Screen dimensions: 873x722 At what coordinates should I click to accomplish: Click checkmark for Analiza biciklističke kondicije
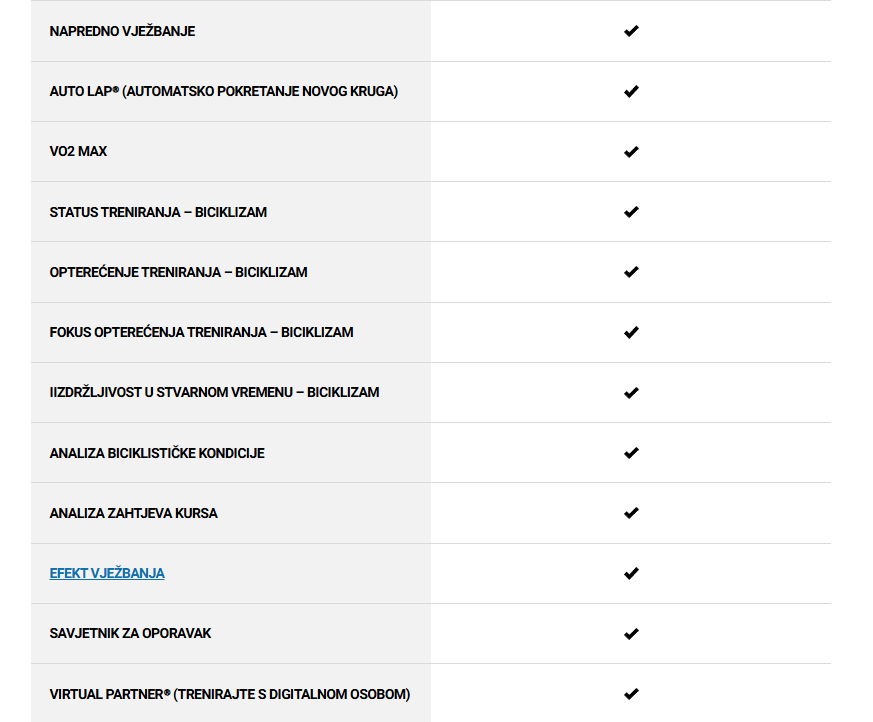point(631,453)
